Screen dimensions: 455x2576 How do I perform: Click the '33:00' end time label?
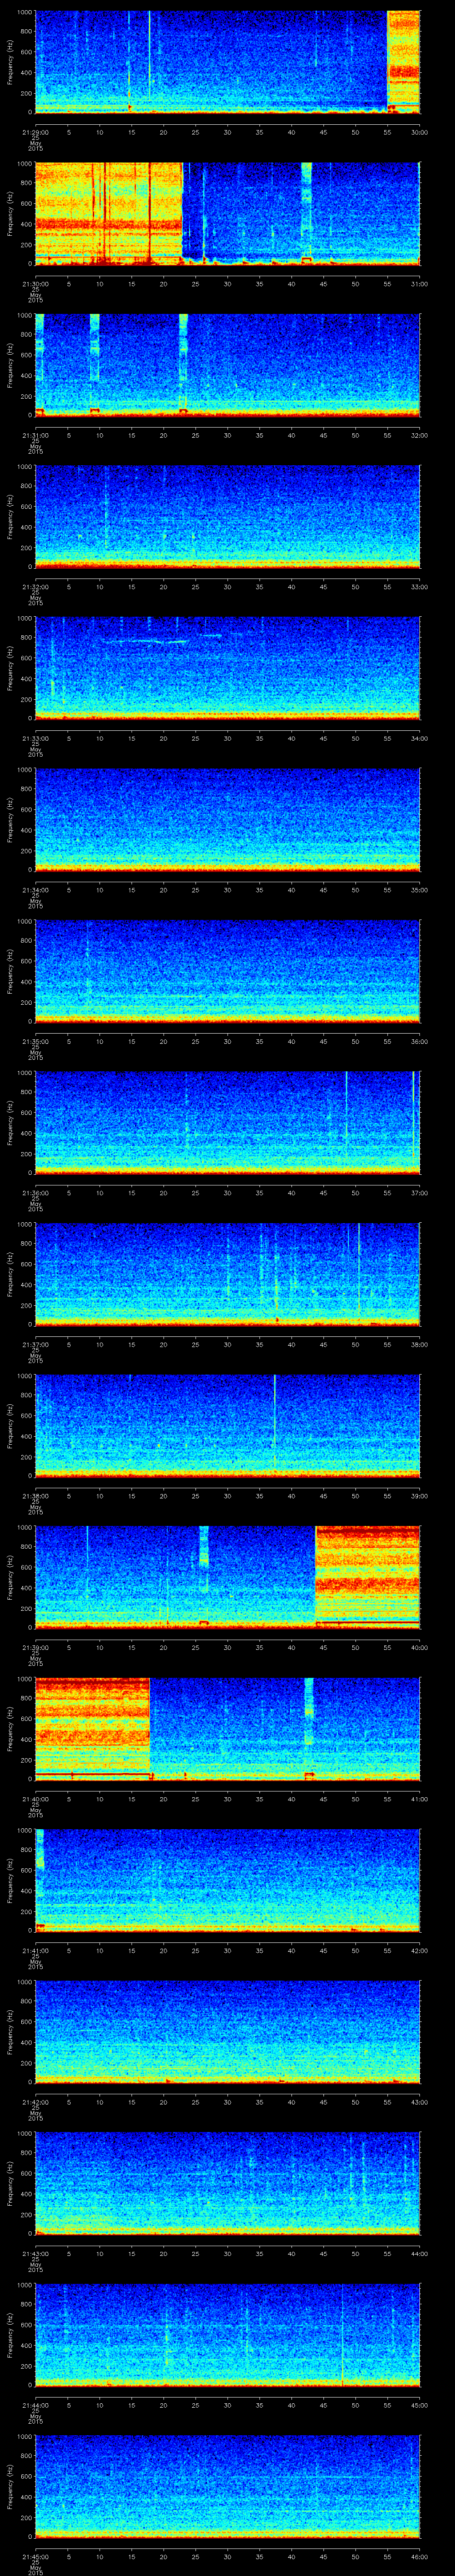point(419,587)
